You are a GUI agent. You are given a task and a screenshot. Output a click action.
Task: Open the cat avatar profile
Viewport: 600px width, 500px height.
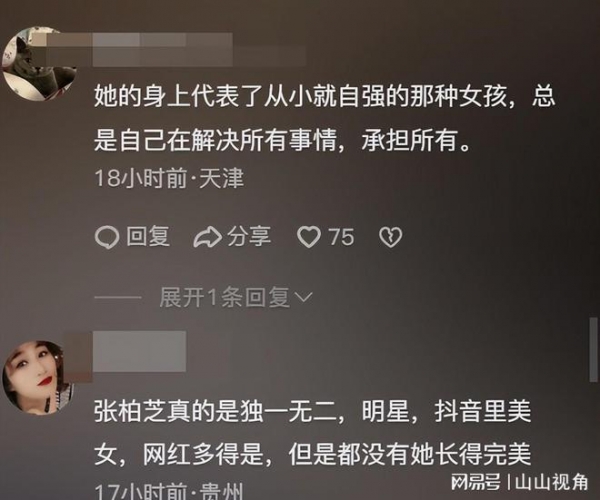[x=38, y=64]
